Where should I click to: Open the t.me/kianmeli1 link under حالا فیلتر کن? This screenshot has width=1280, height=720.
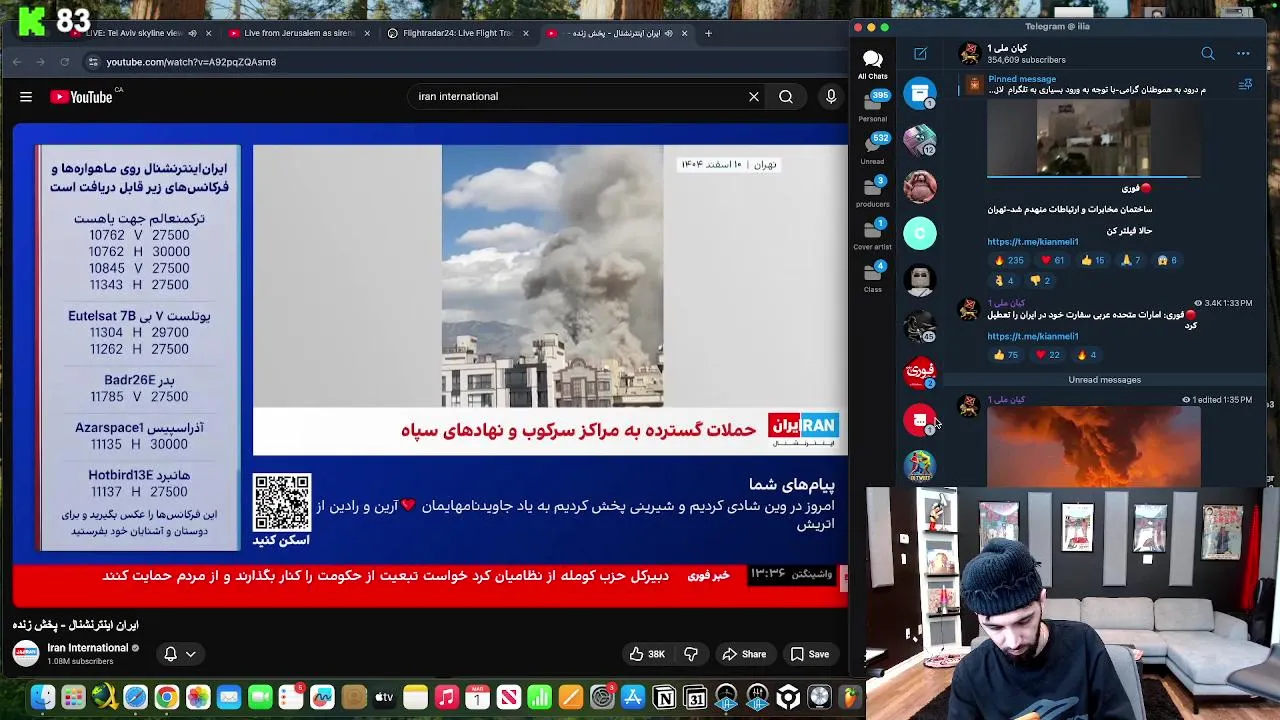pos(1033,242)
